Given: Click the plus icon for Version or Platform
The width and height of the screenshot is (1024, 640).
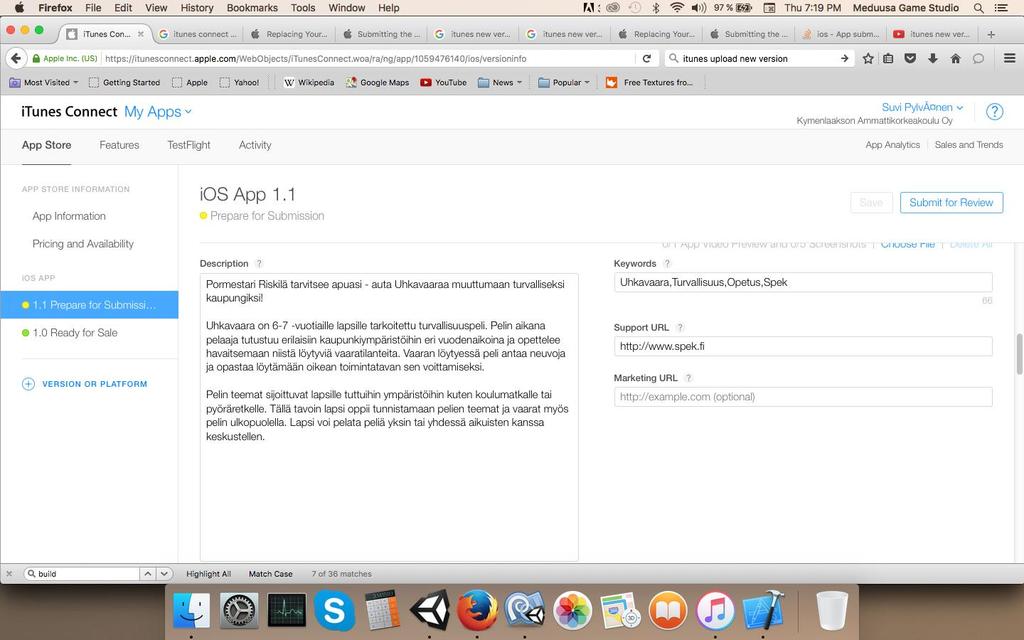Looking at the screenshot, I should tap(28, 384).
